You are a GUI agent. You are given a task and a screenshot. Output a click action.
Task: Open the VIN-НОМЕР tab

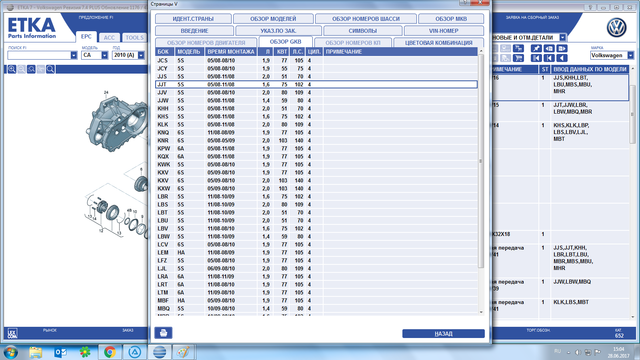point(444,31)
